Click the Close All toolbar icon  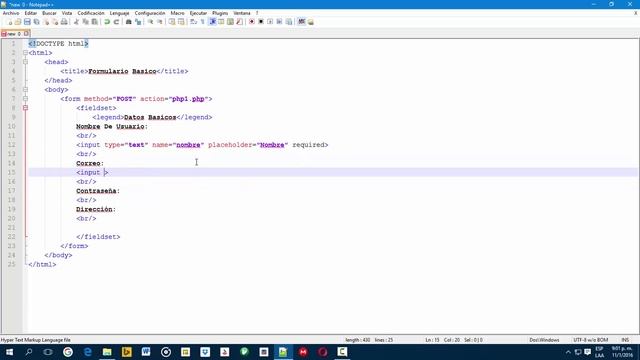55,22
